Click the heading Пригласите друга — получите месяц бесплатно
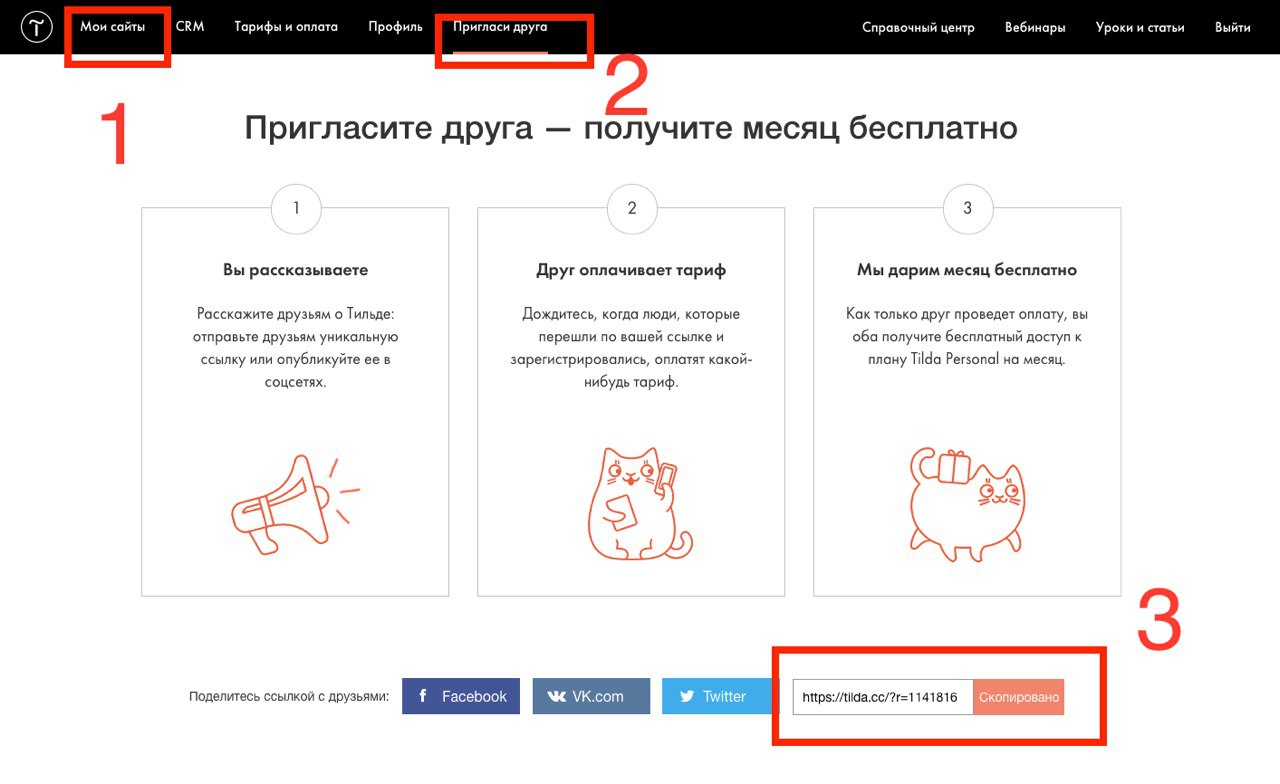1280x784 pixels. tap(631, 128)
